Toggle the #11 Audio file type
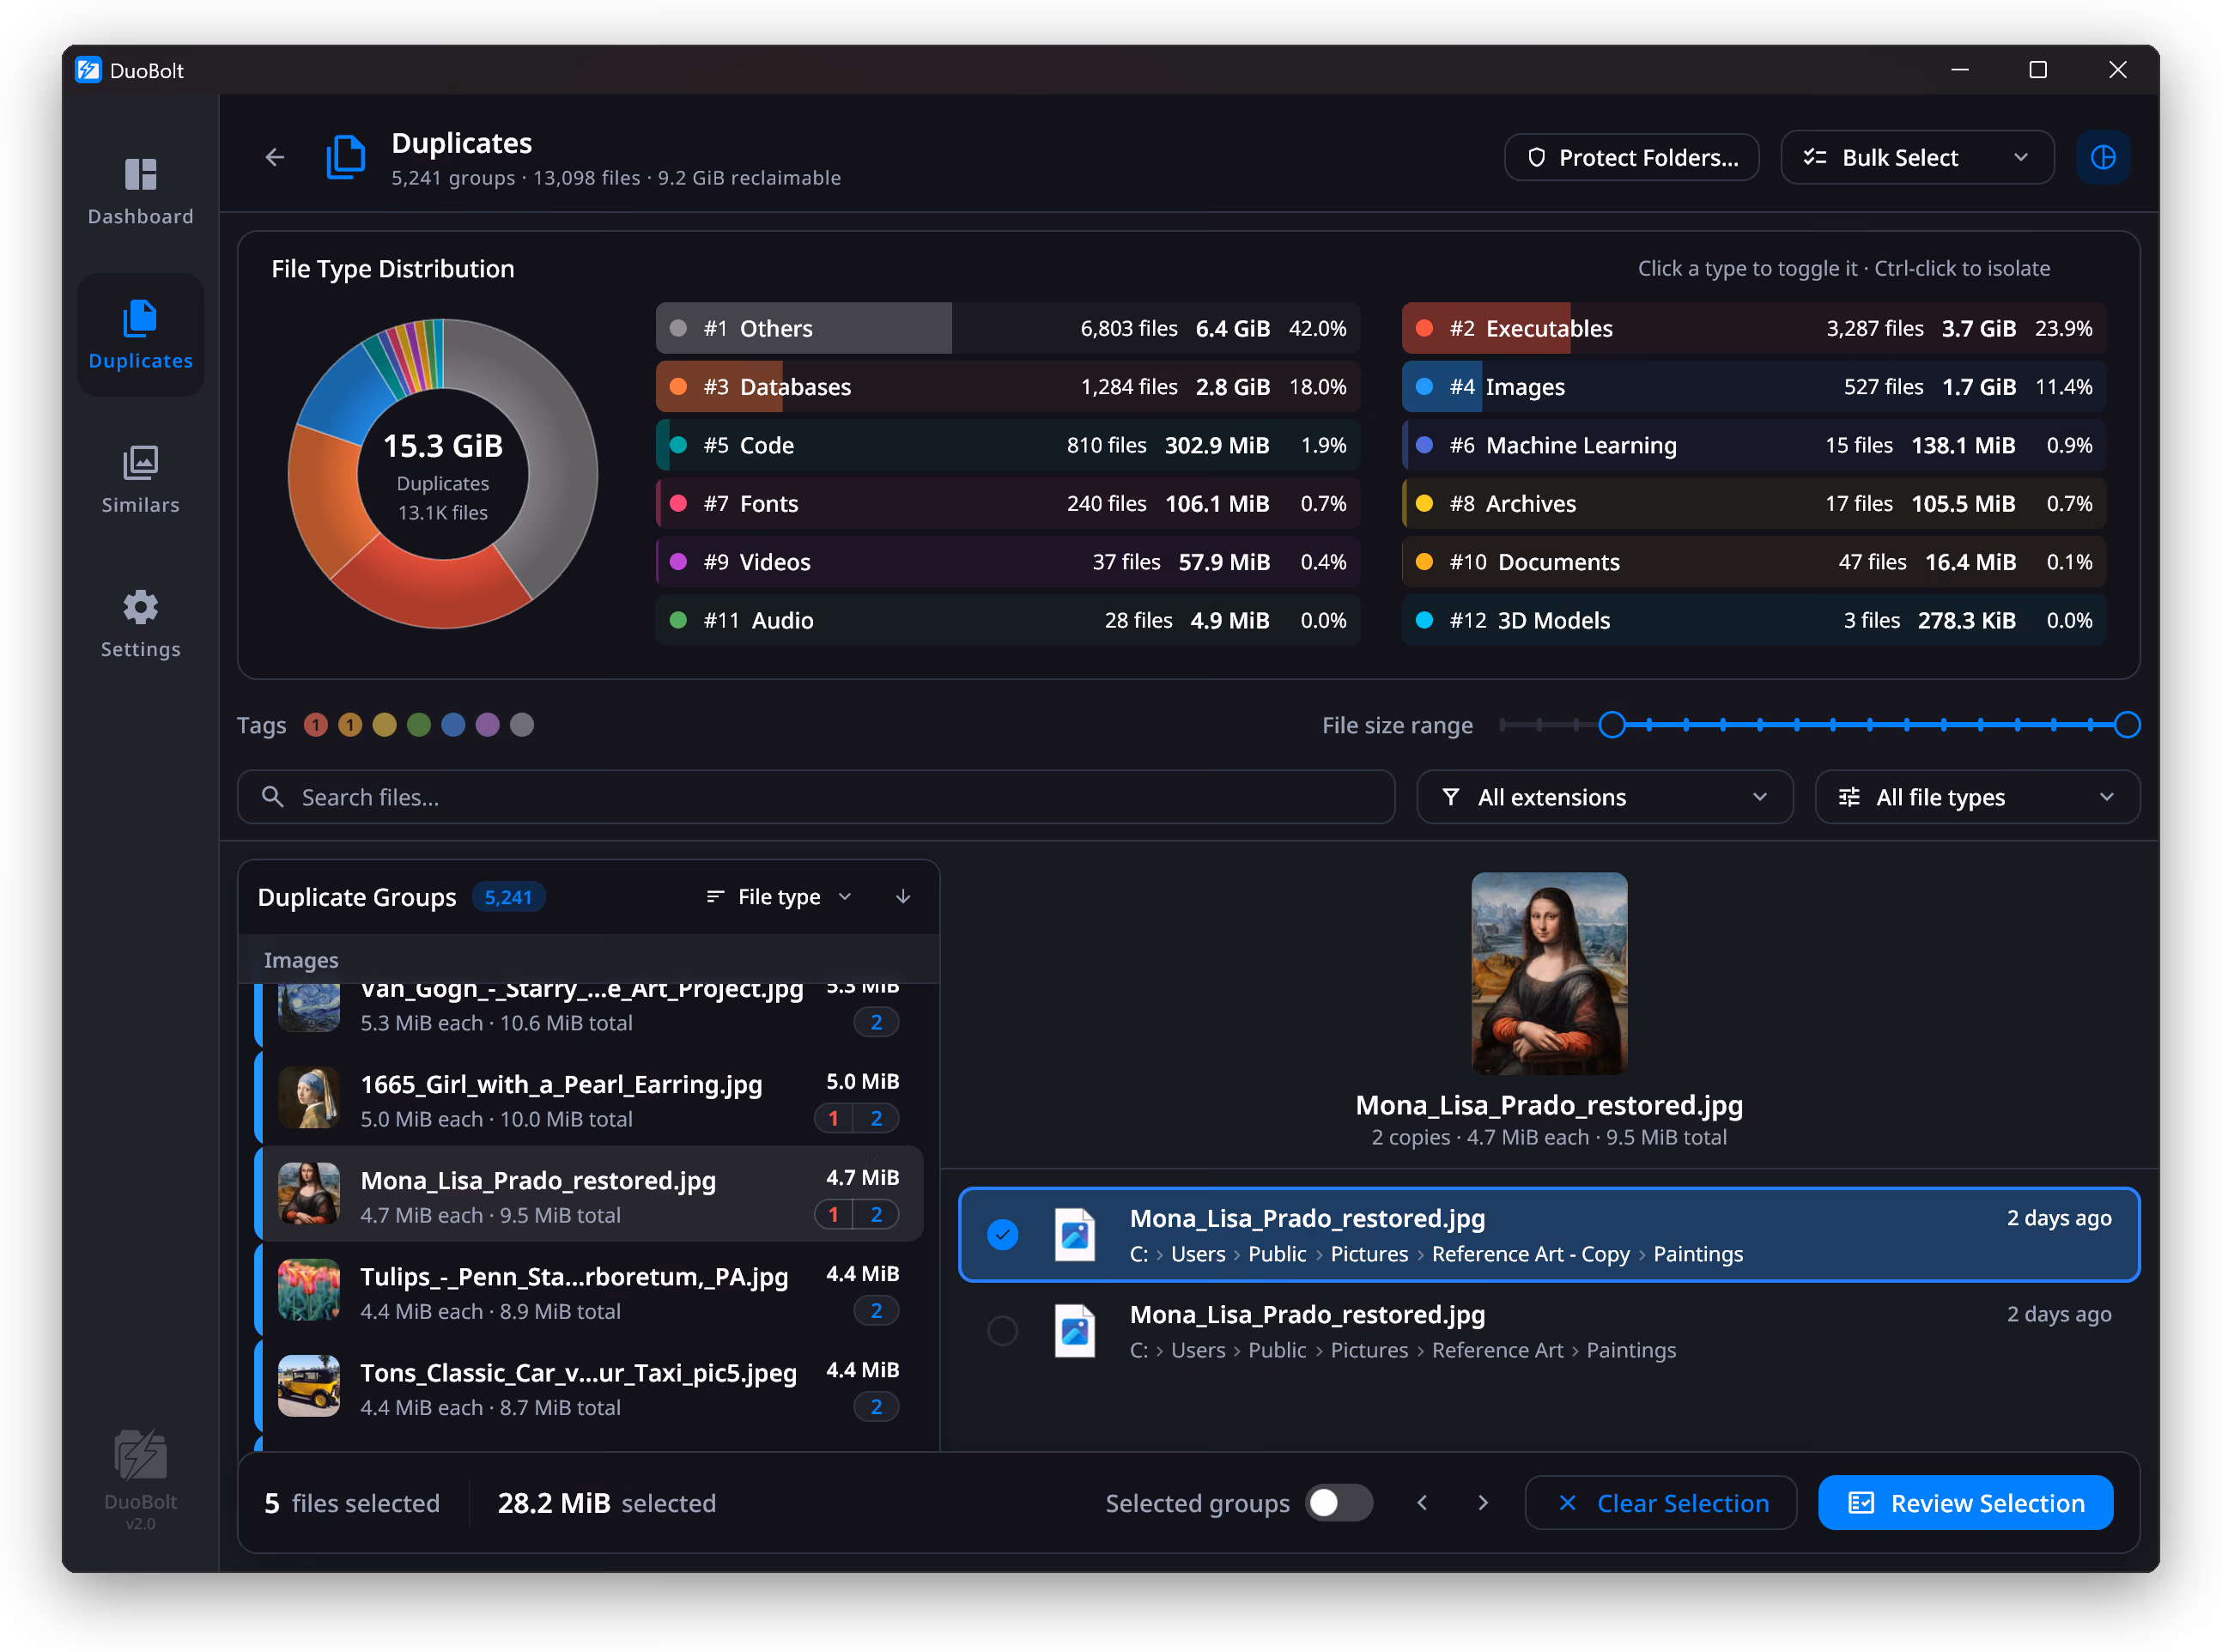Screen dimensions: 2222x1652 [x=1007, y=620]
